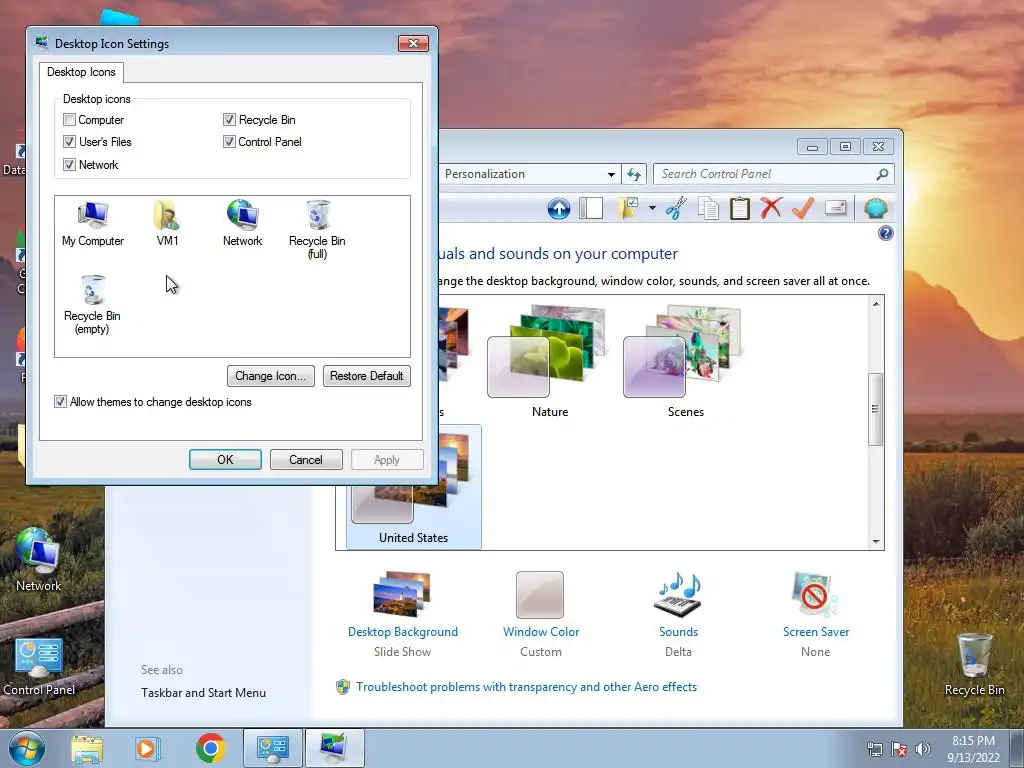Open the Control Panel desktop shortcut
The image size is (1024, 768).
click(39, 667)
